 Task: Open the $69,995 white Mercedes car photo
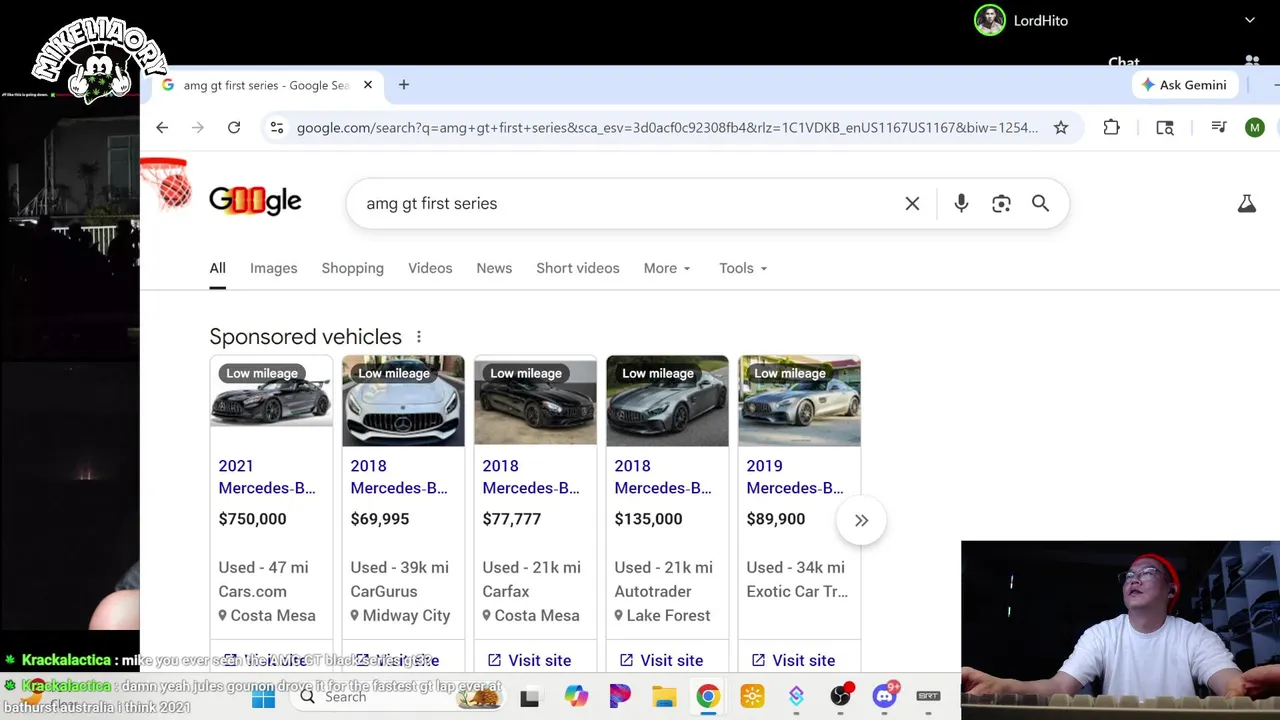click(x=403, y=401)
